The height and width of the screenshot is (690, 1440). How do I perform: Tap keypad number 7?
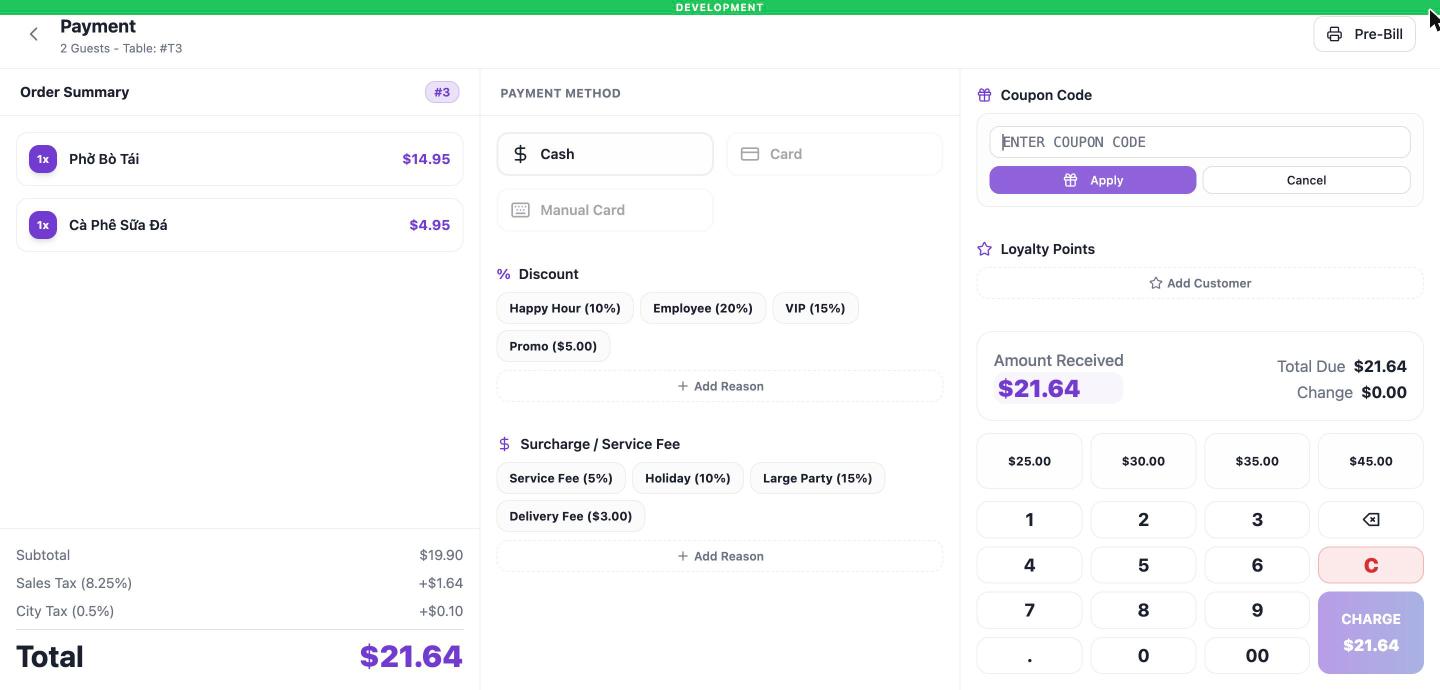tap(1029, 610)
